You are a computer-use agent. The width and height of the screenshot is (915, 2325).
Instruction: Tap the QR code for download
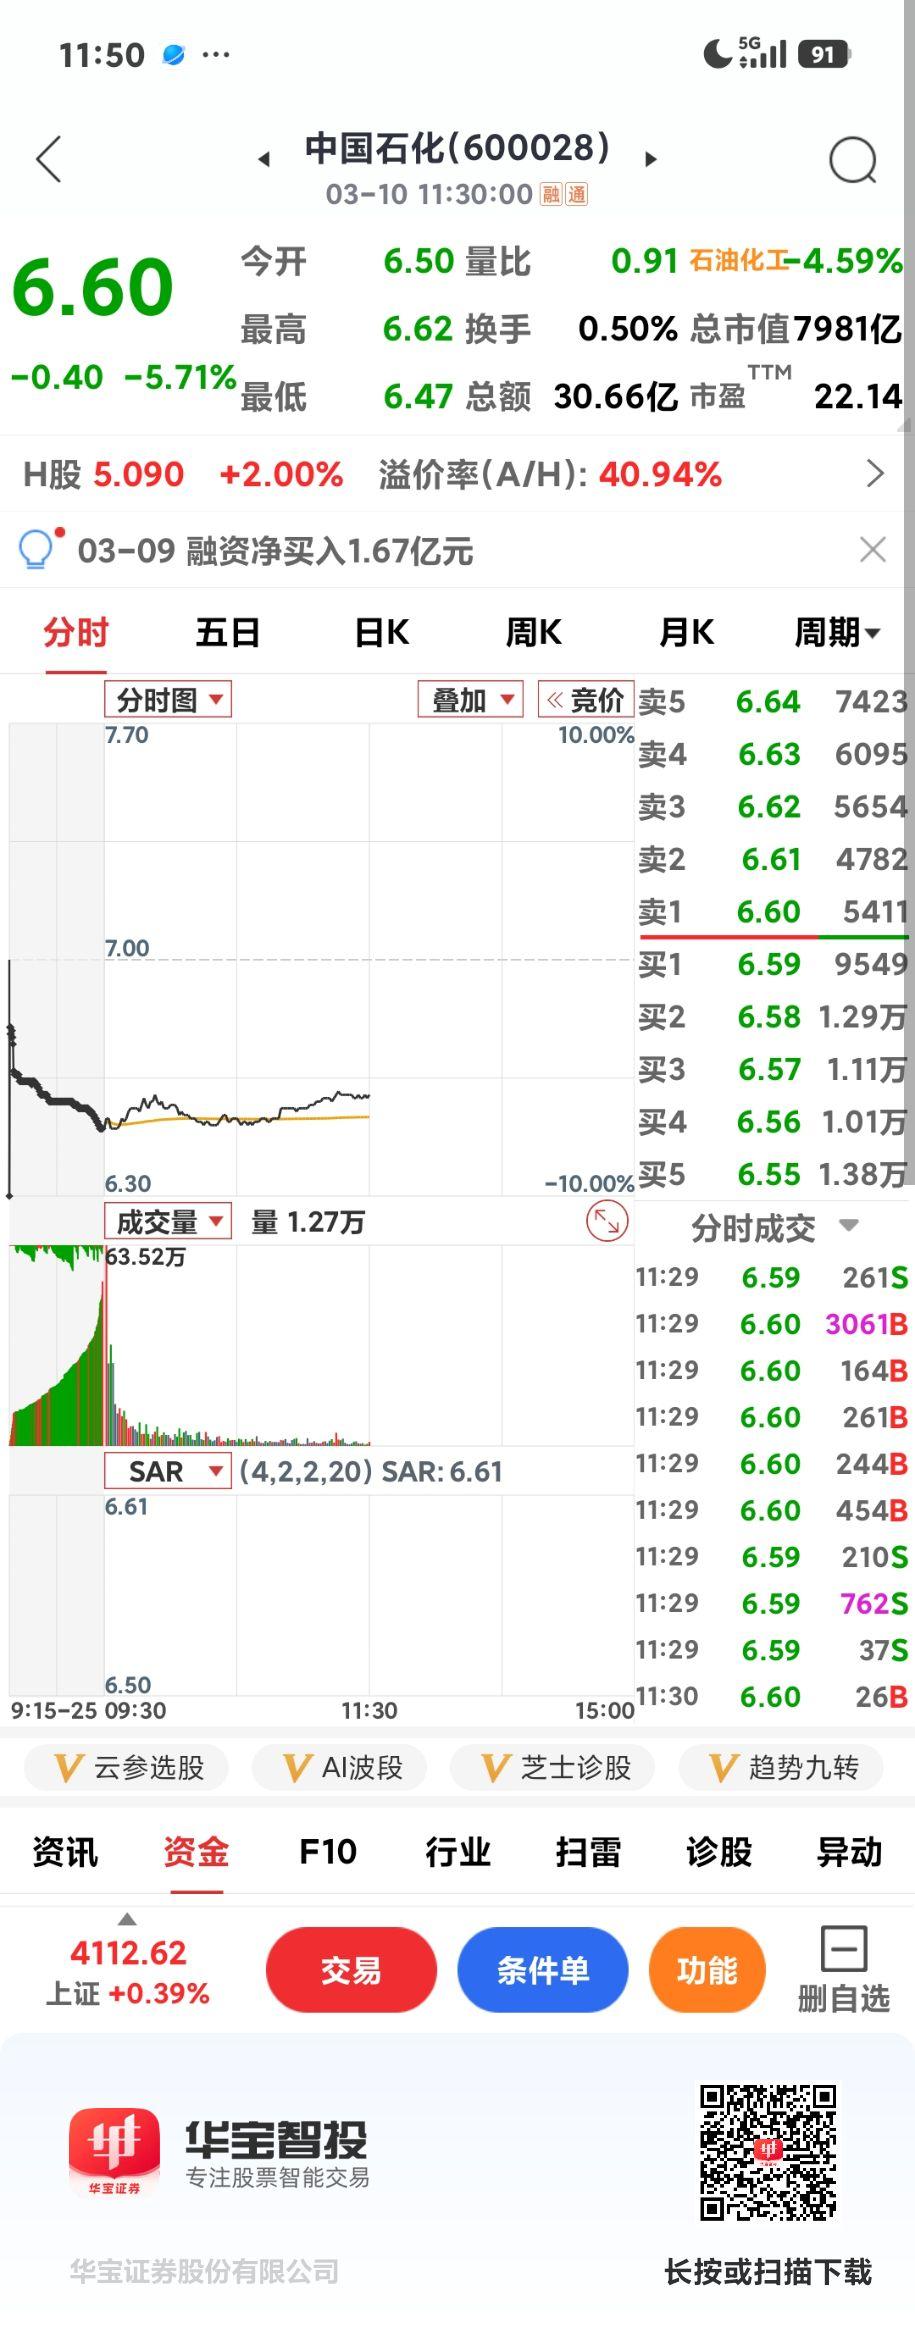pos(768,2151)
